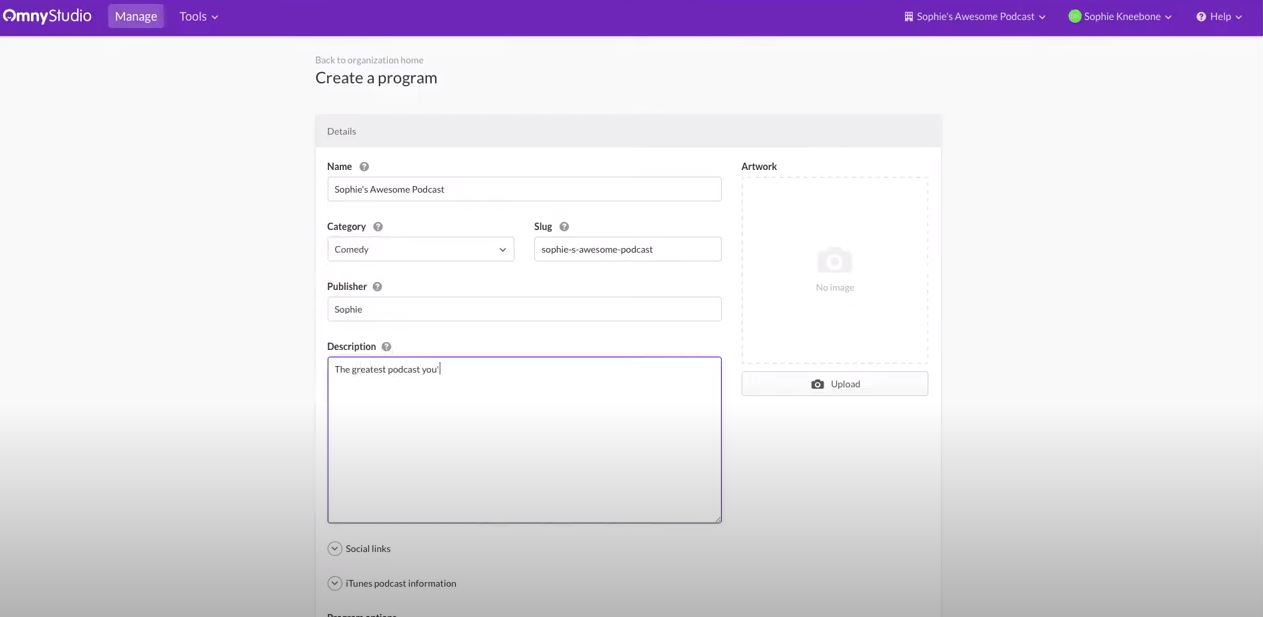Open the Tools dropdown menu
Screen dimensions: 1263x617
pyautogui.click(x=198, y=16)
